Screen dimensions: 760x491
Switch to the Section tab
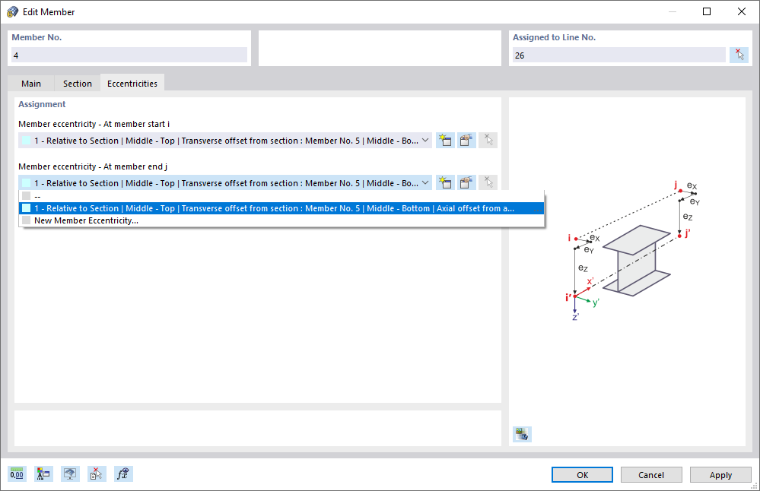coord(77,83)
